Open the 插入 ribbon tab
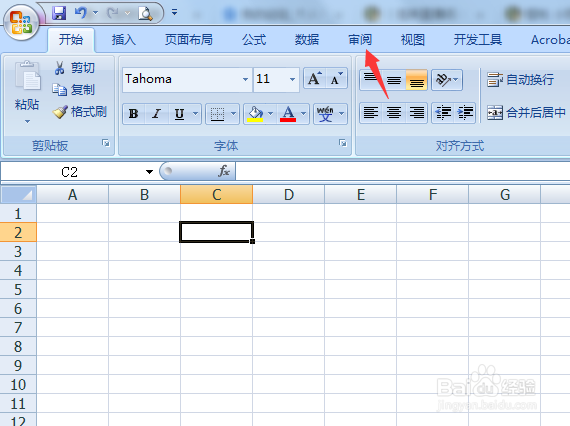570x426 pixels. (x=124, y=39)
